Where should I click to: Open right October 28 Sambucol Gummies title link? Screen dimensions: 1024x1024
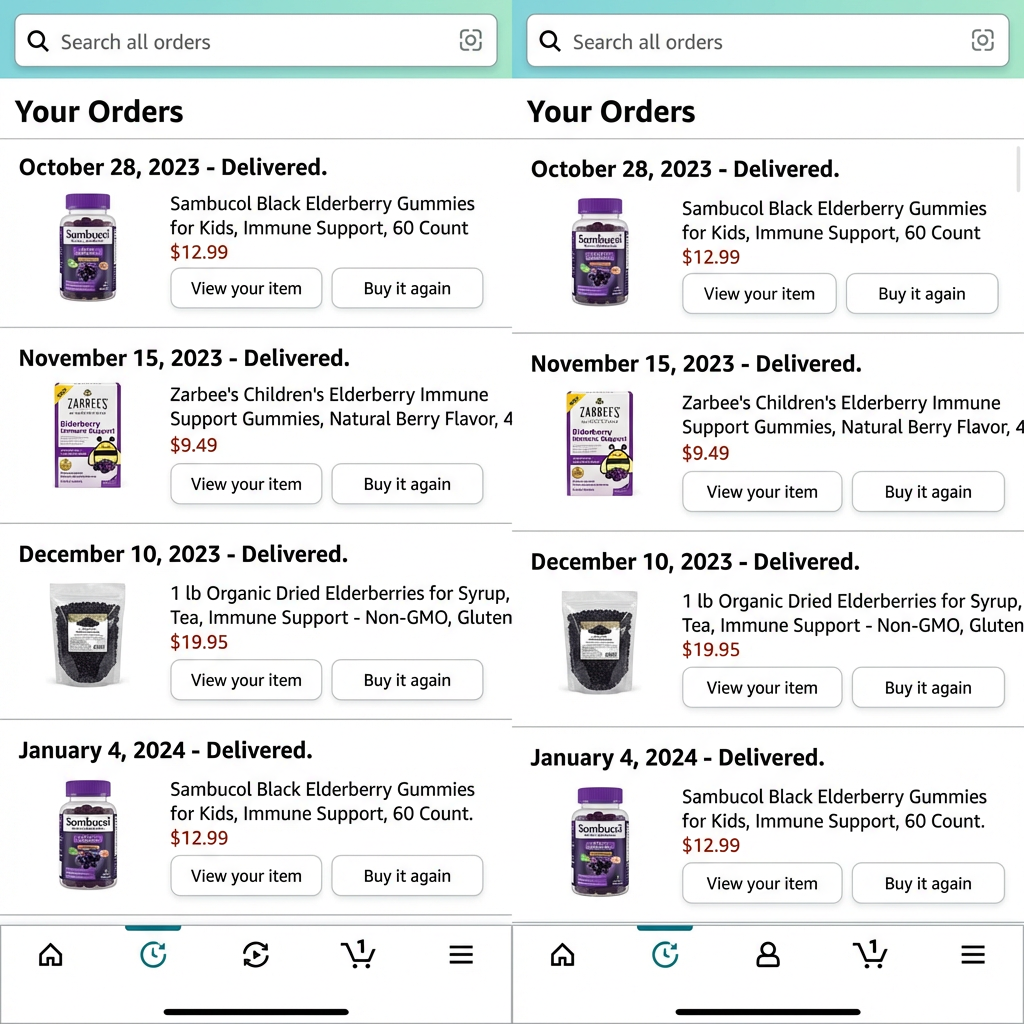tap(834, 221)
